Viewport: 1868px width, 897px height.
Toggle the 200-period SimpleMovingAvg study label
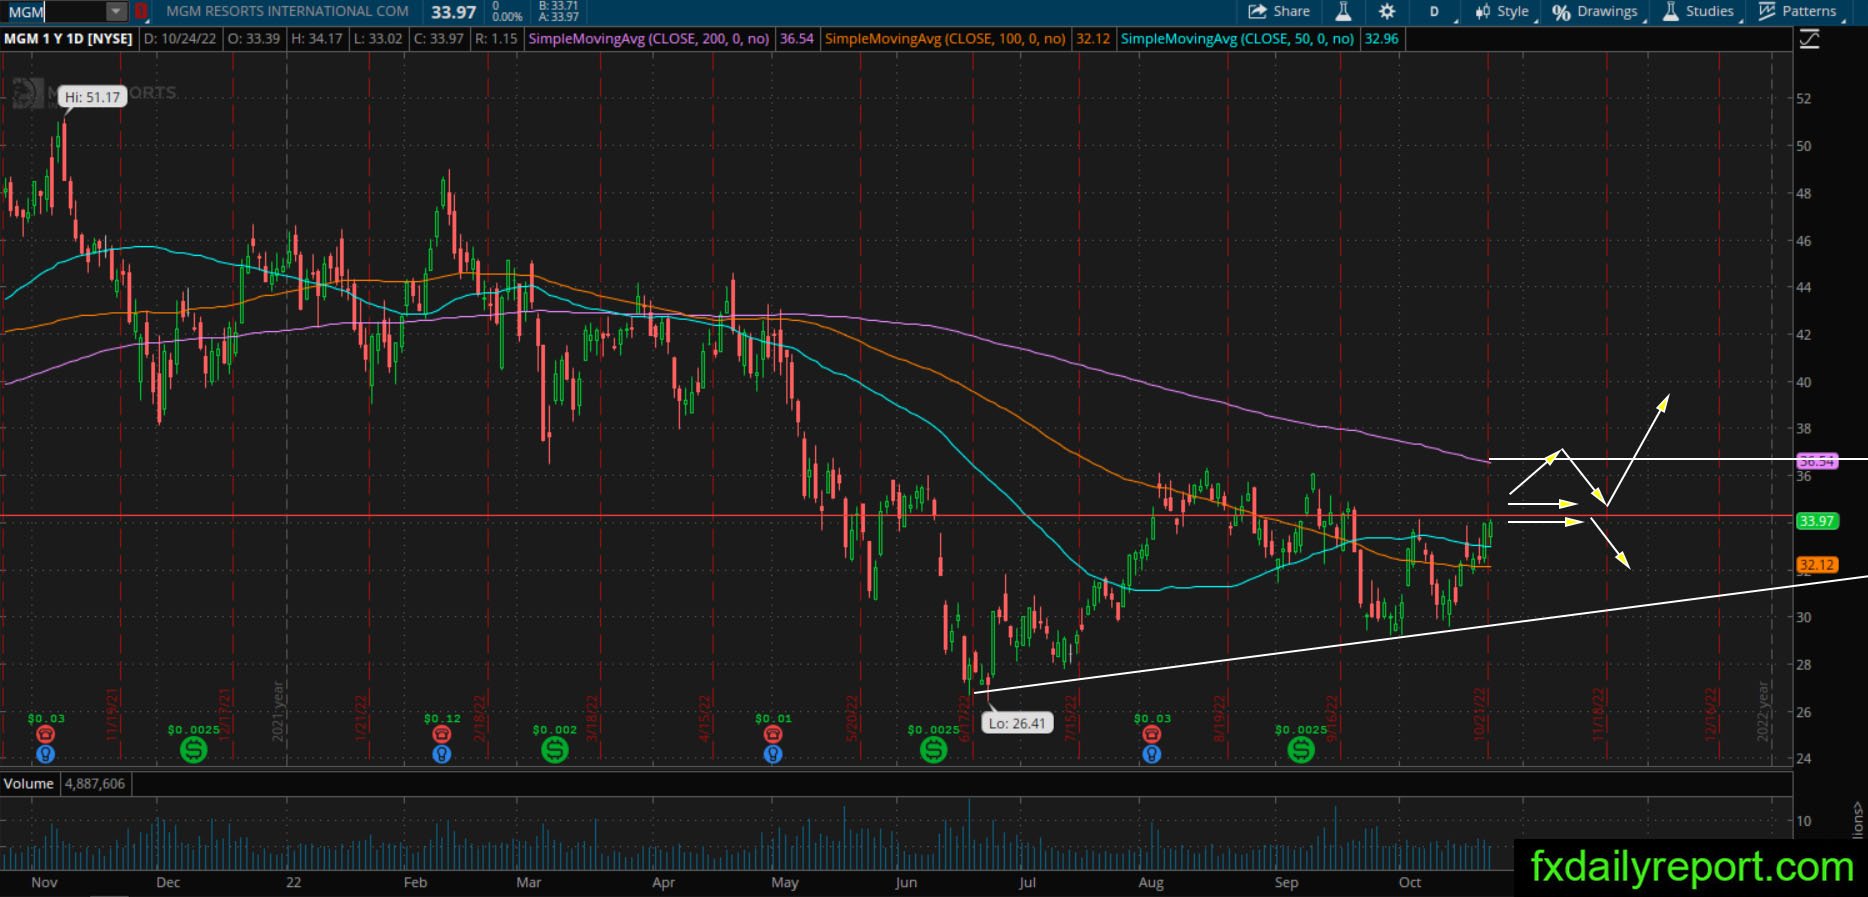(x=649, y=39)
